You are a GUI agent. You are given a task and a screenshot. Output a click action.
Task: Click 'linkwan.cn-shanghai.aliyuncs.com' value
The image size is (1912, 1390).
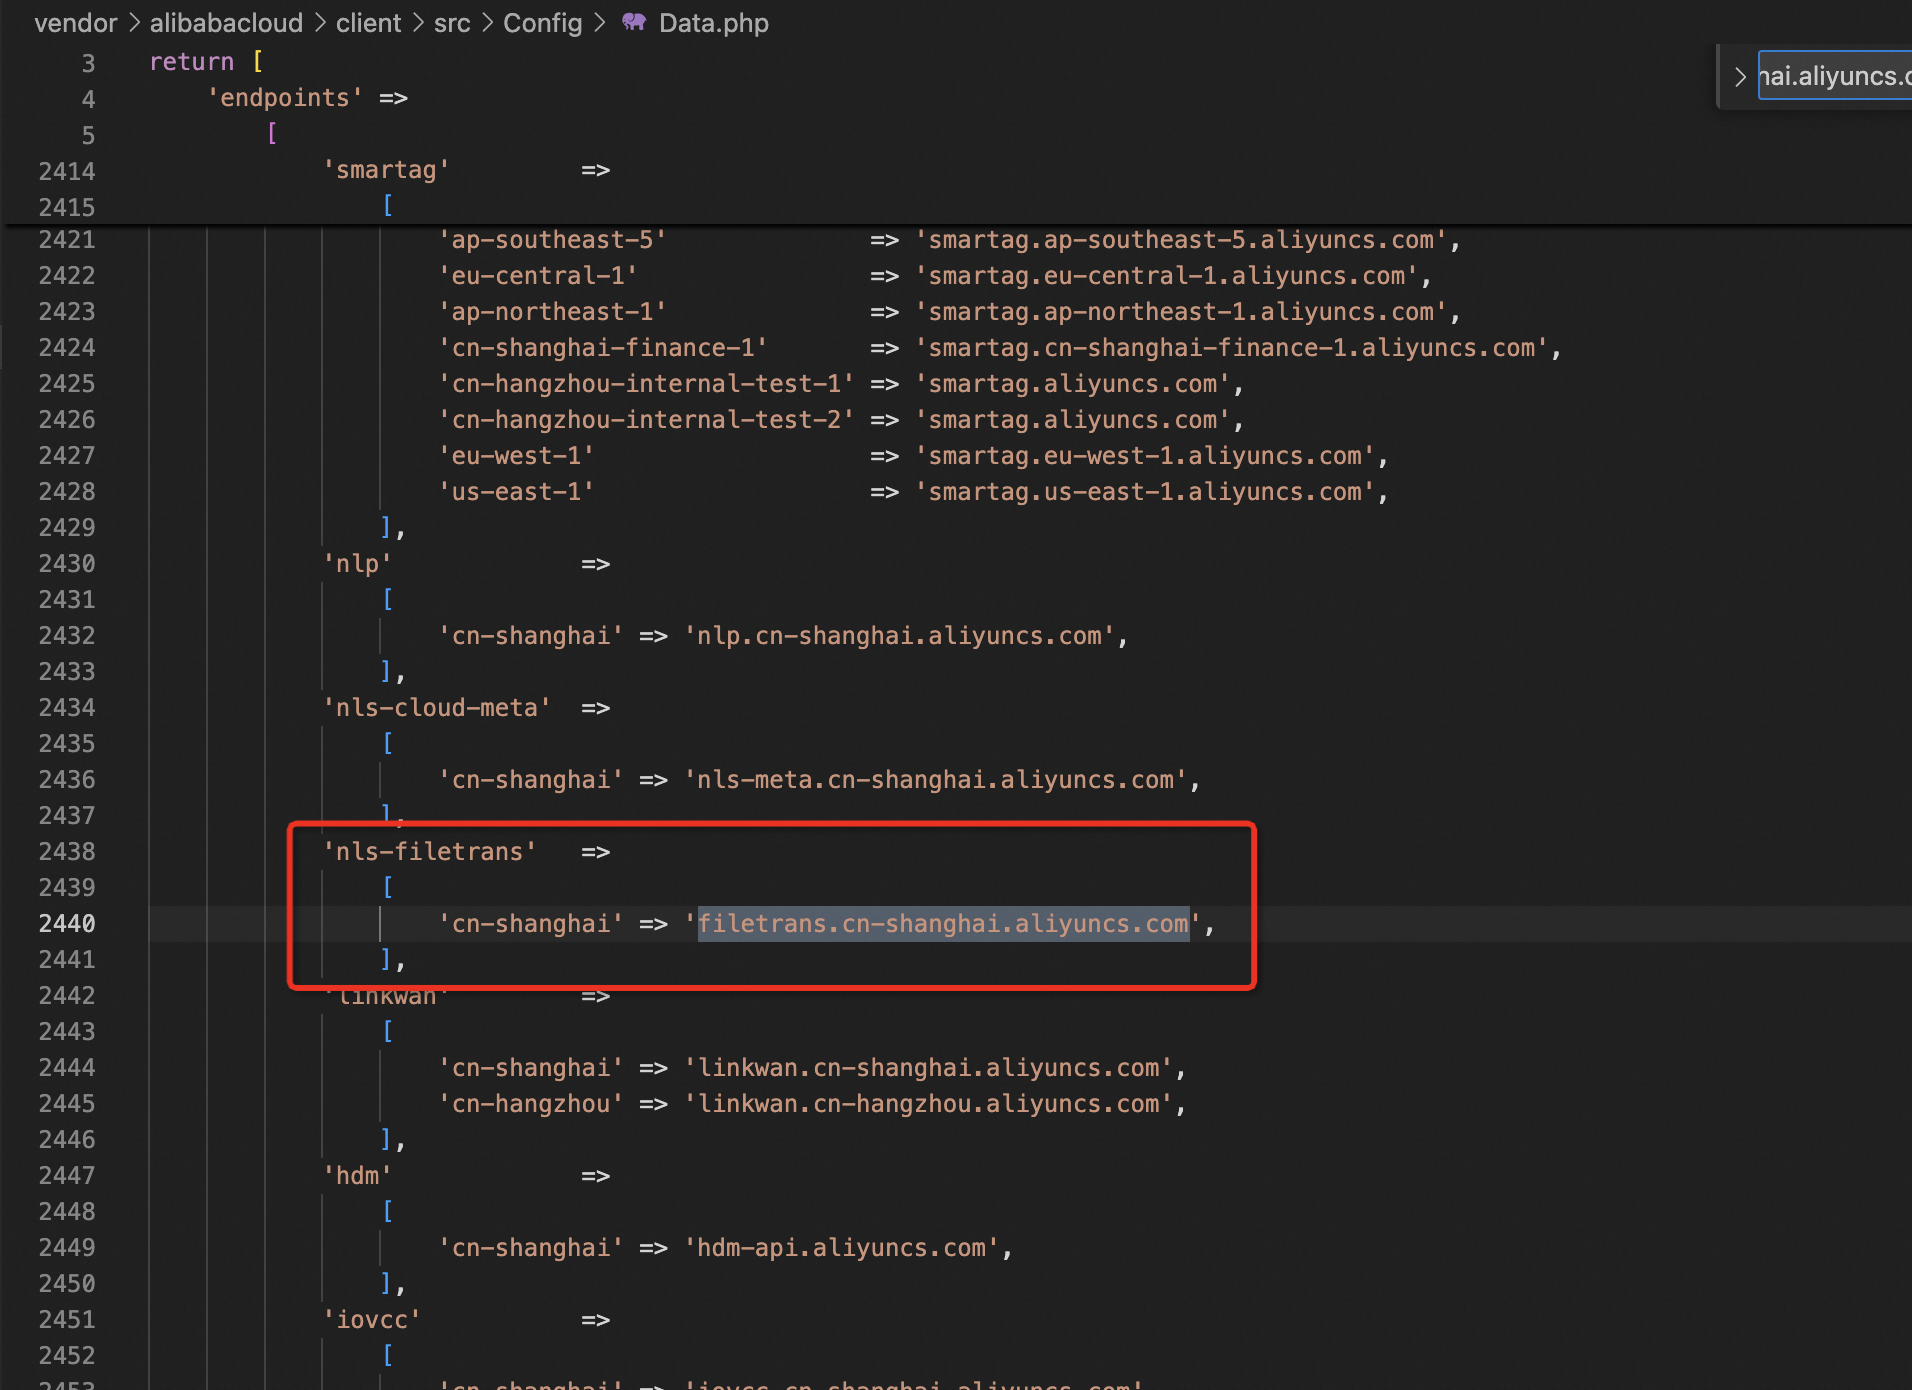pos(929,1068)
